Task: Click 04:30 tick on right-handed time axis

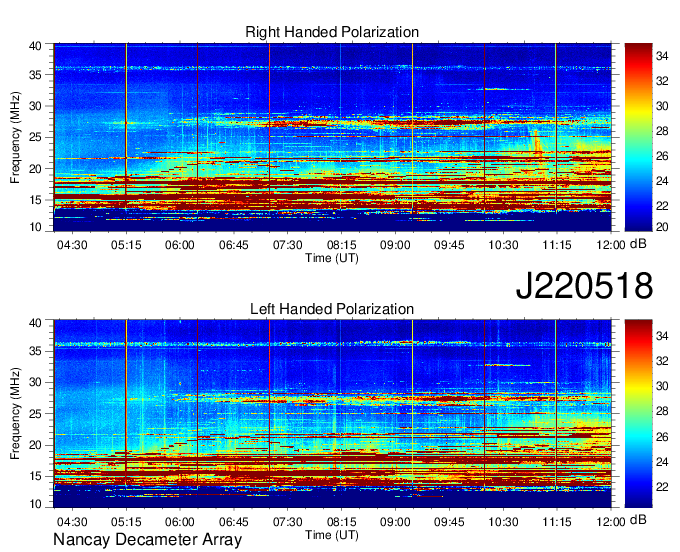Action: coord(72,245)
